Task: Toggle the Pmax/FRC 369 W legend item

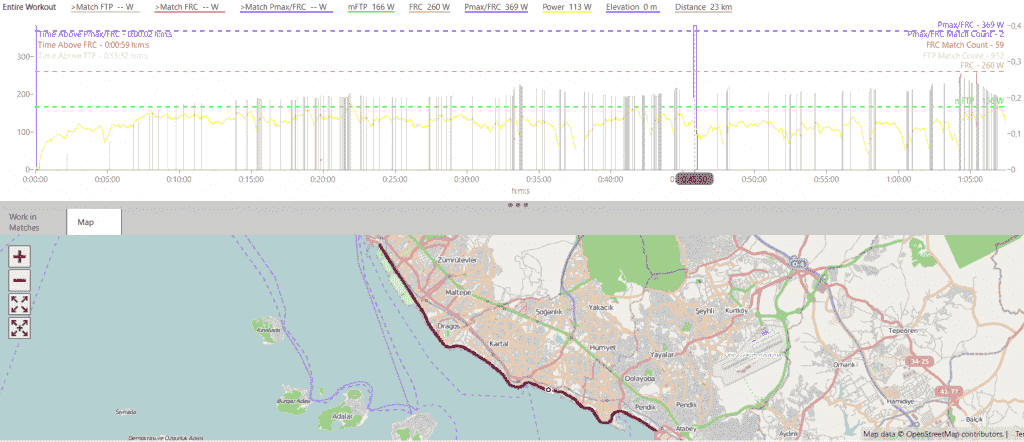Action: pyautogui.click(x=497, y=7)
